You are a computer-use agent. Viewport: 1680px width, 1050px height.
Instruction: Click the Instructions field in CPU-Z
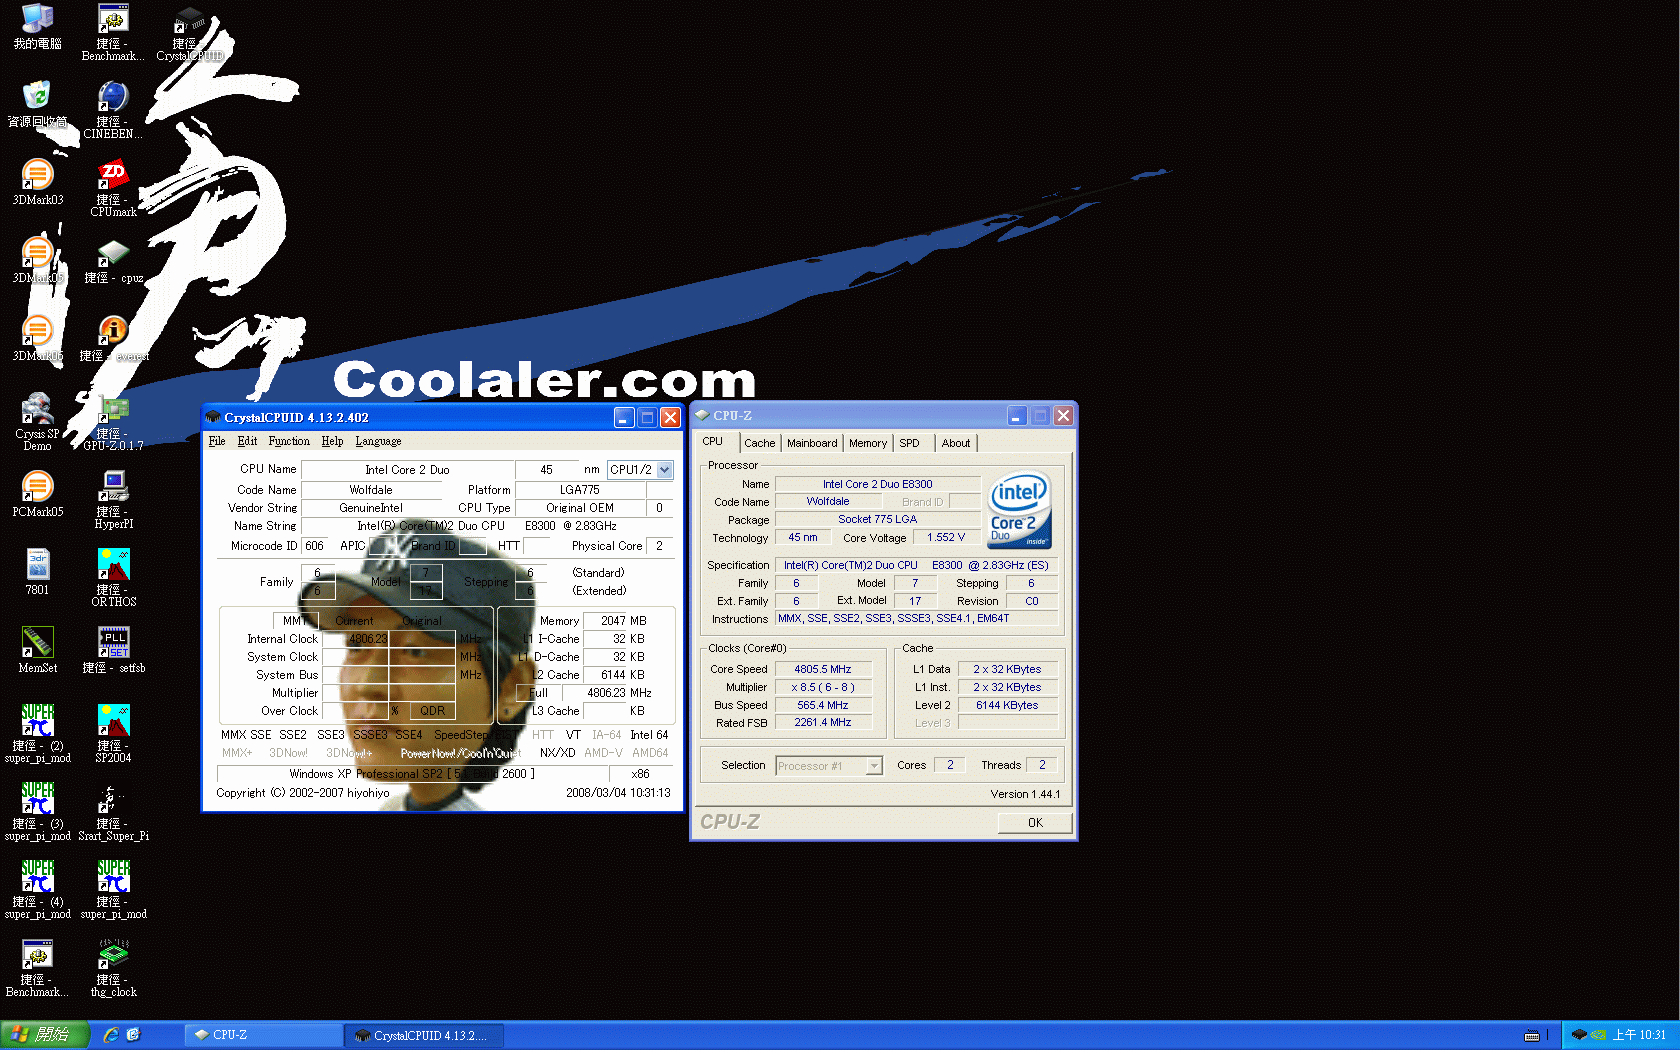(916, 619)
